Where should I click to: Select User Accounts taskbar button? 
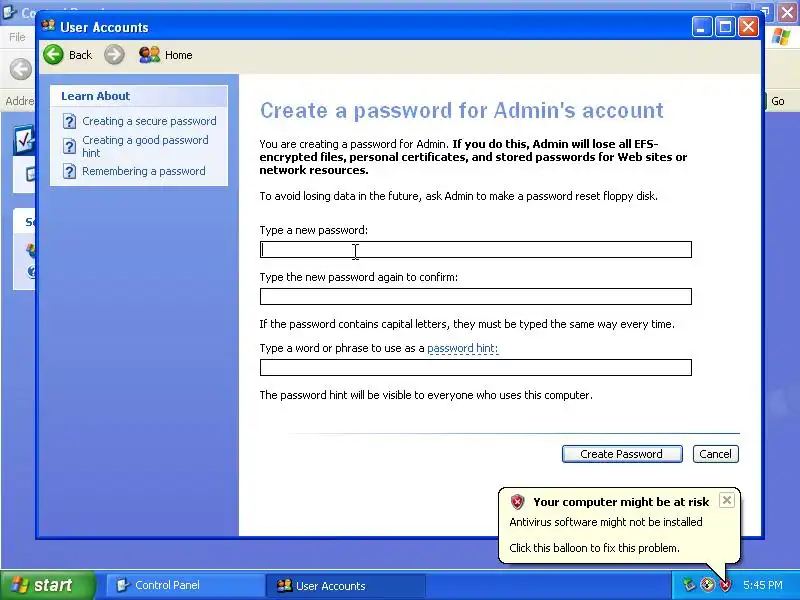(345, 585)
